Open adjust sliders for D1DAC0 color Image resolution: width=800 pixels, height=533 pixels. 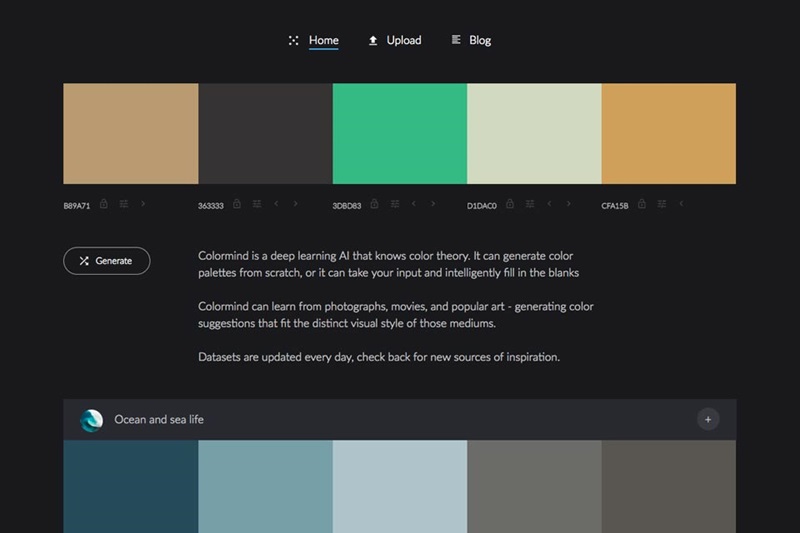[528, 204]
